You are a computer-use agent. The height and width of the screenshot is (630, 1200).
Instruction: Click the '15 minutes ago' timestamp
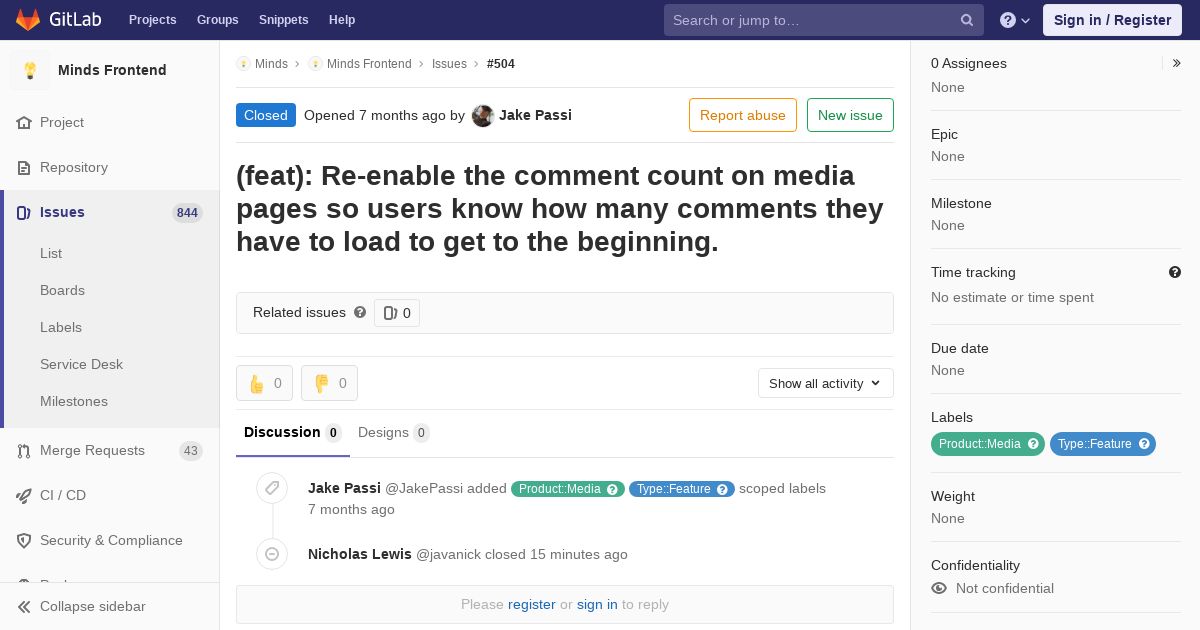(x=579, y=554)
